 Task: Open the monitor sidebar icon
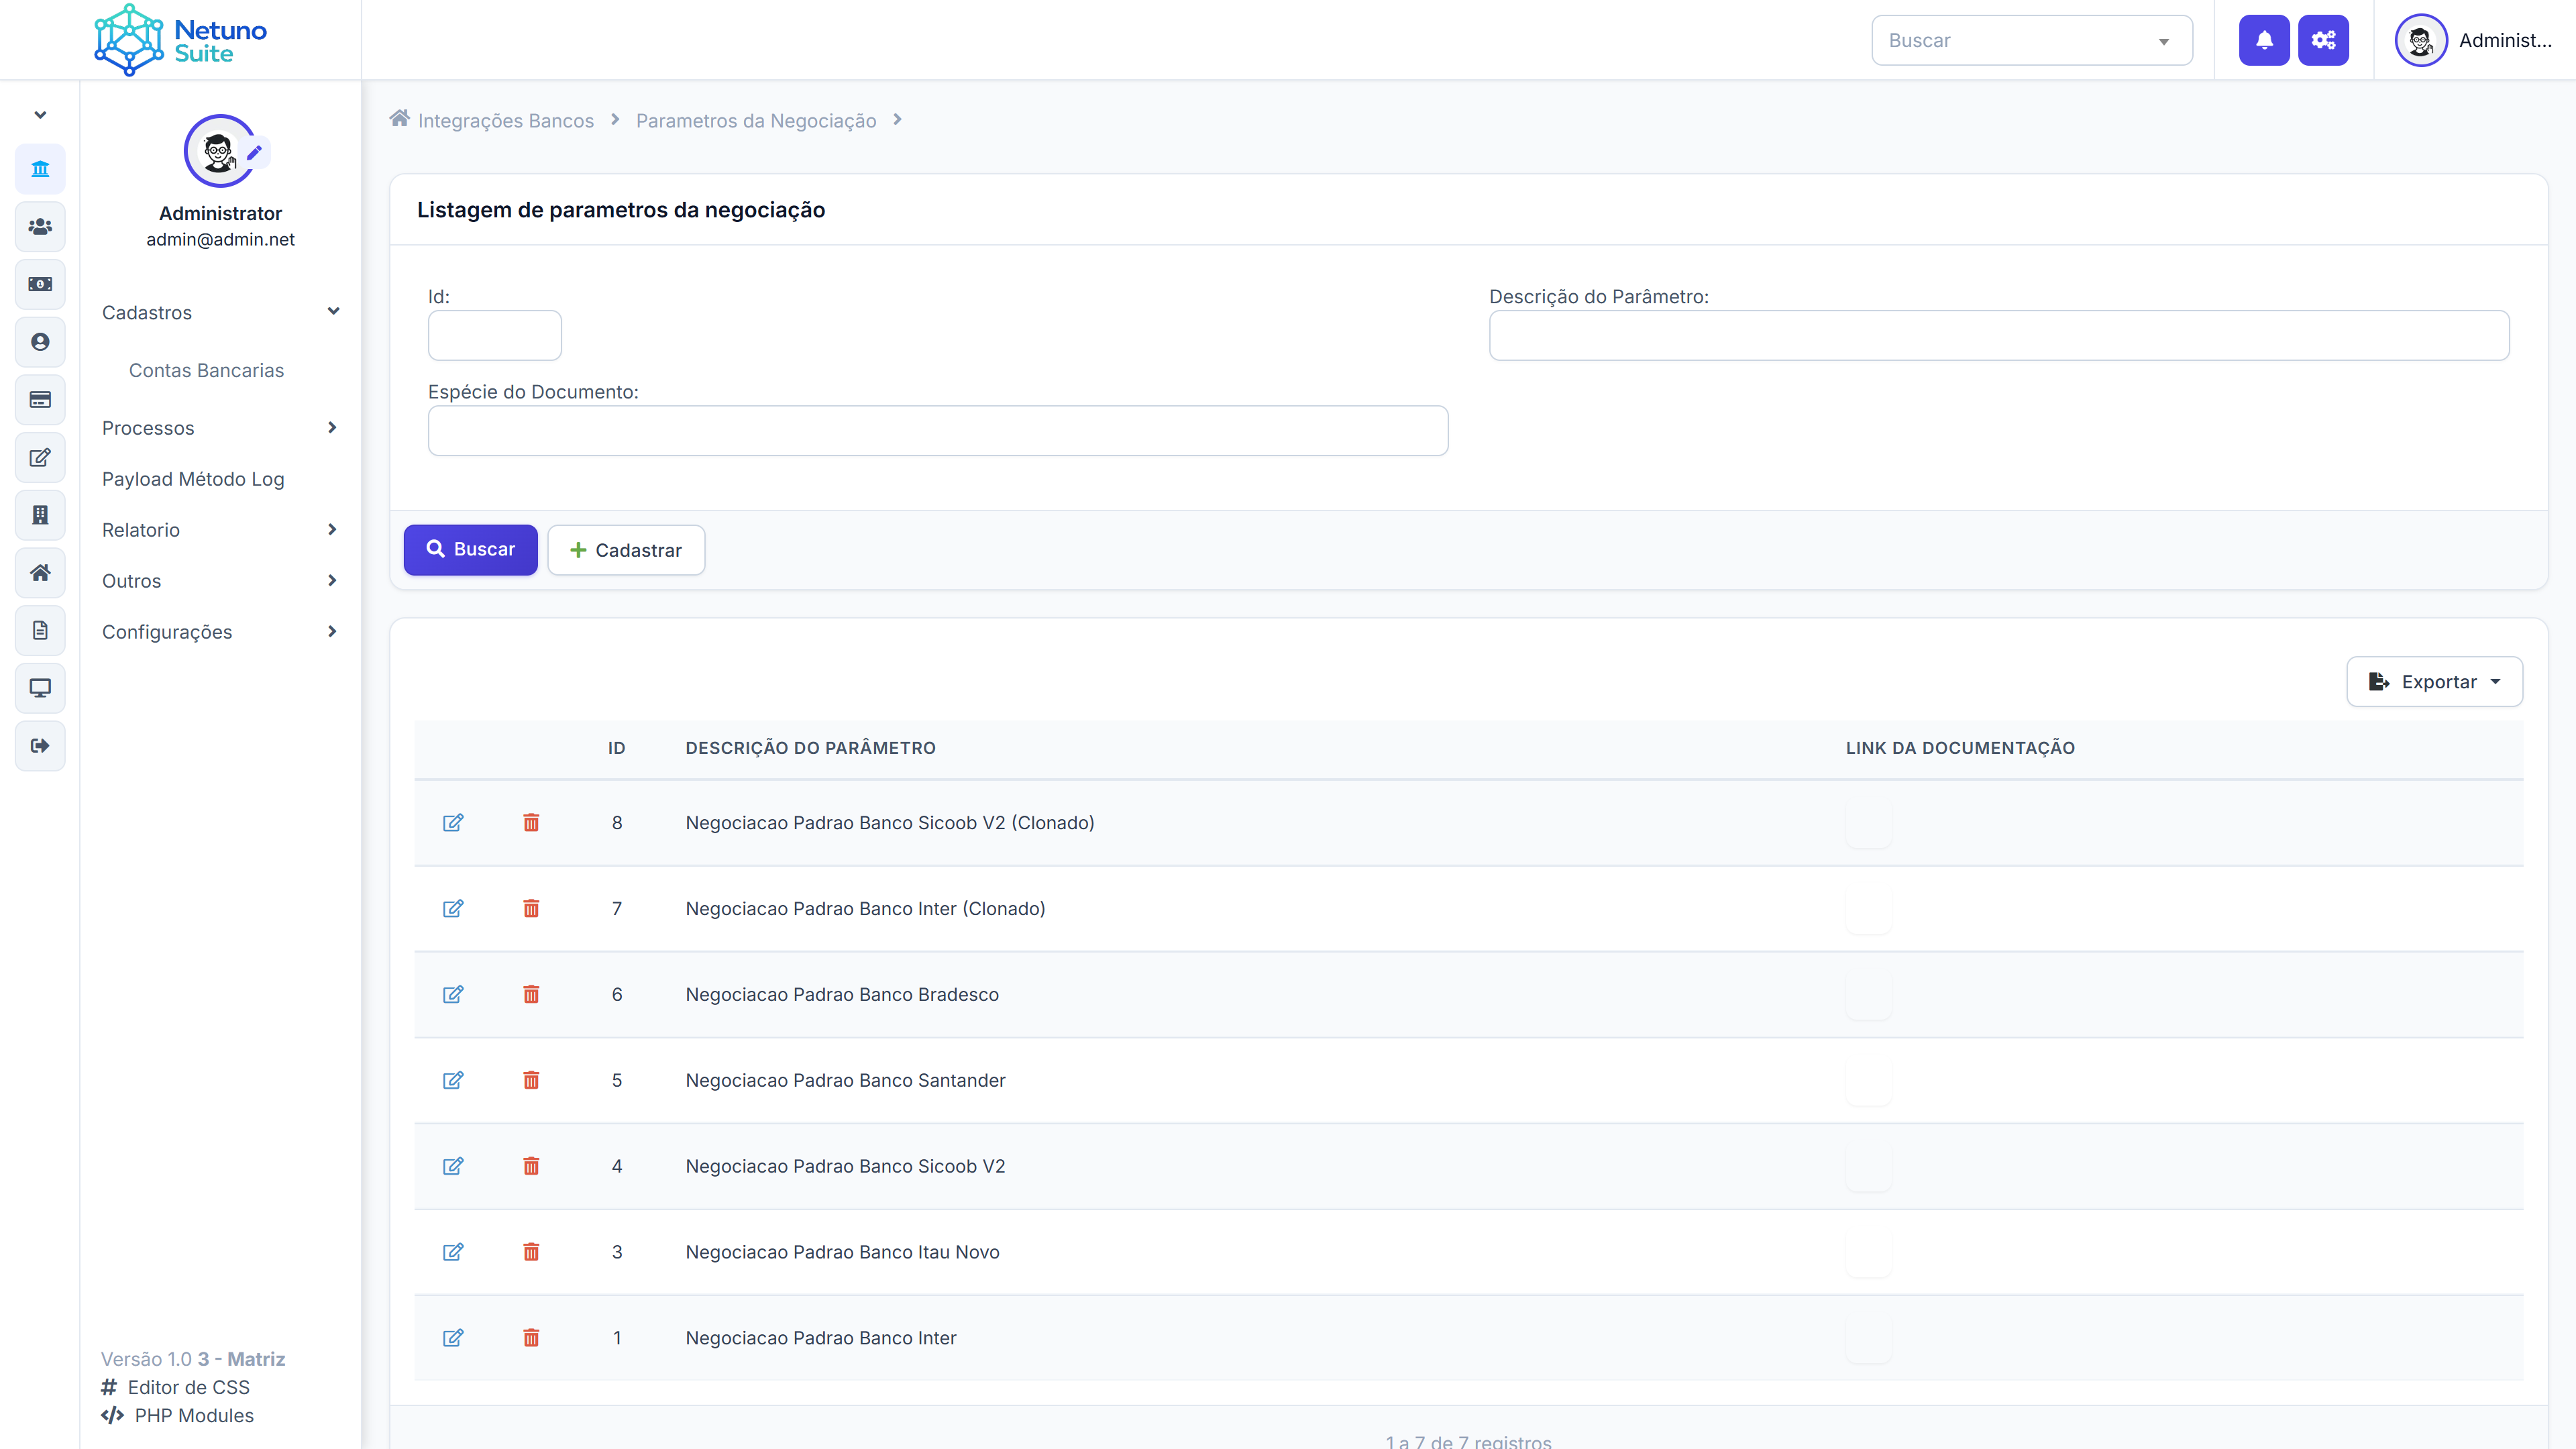point(40,688)
